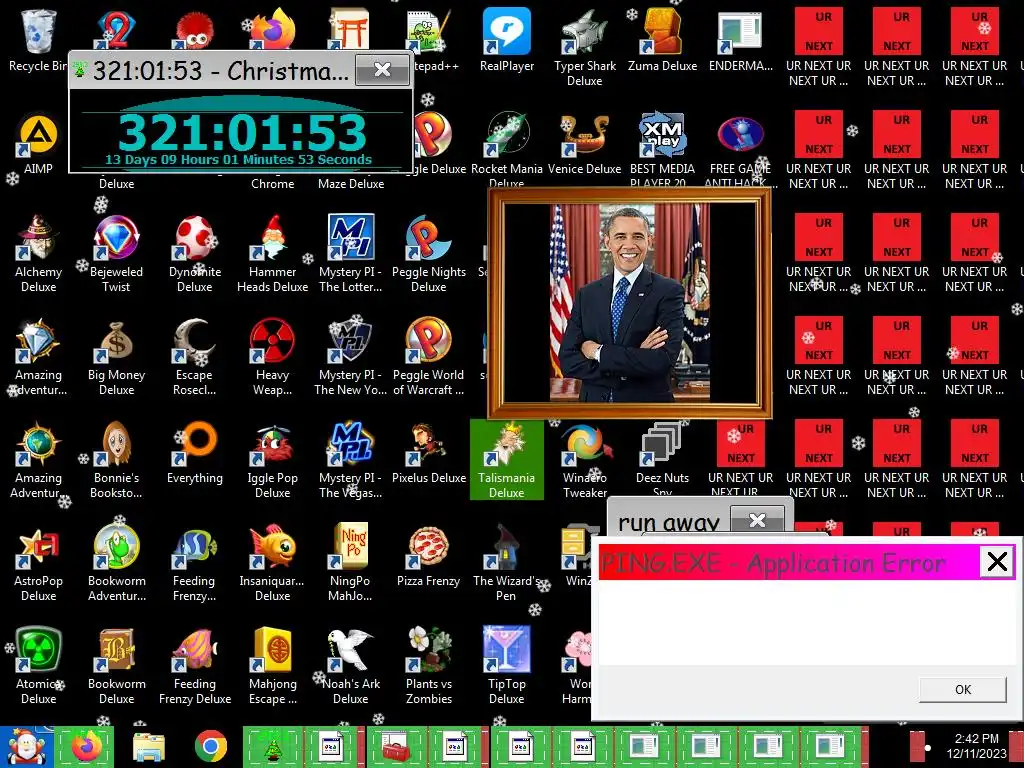Open Mahjong Escape shortcut
The width and height of the screenshot is (1024, 768).
pyautogui.click(x=272, y=665)
